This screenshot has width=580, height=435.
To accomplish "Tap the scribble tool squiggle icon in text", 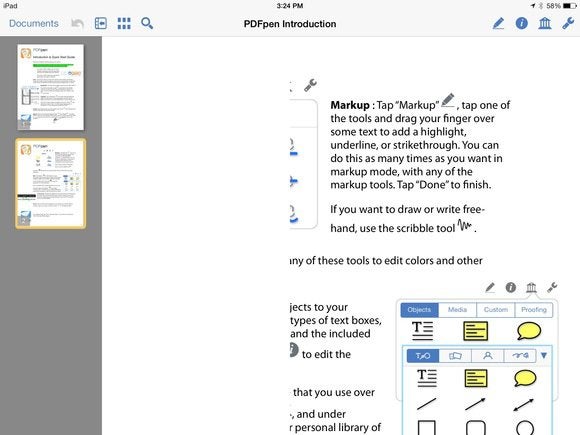I will [x=464, y=225].
